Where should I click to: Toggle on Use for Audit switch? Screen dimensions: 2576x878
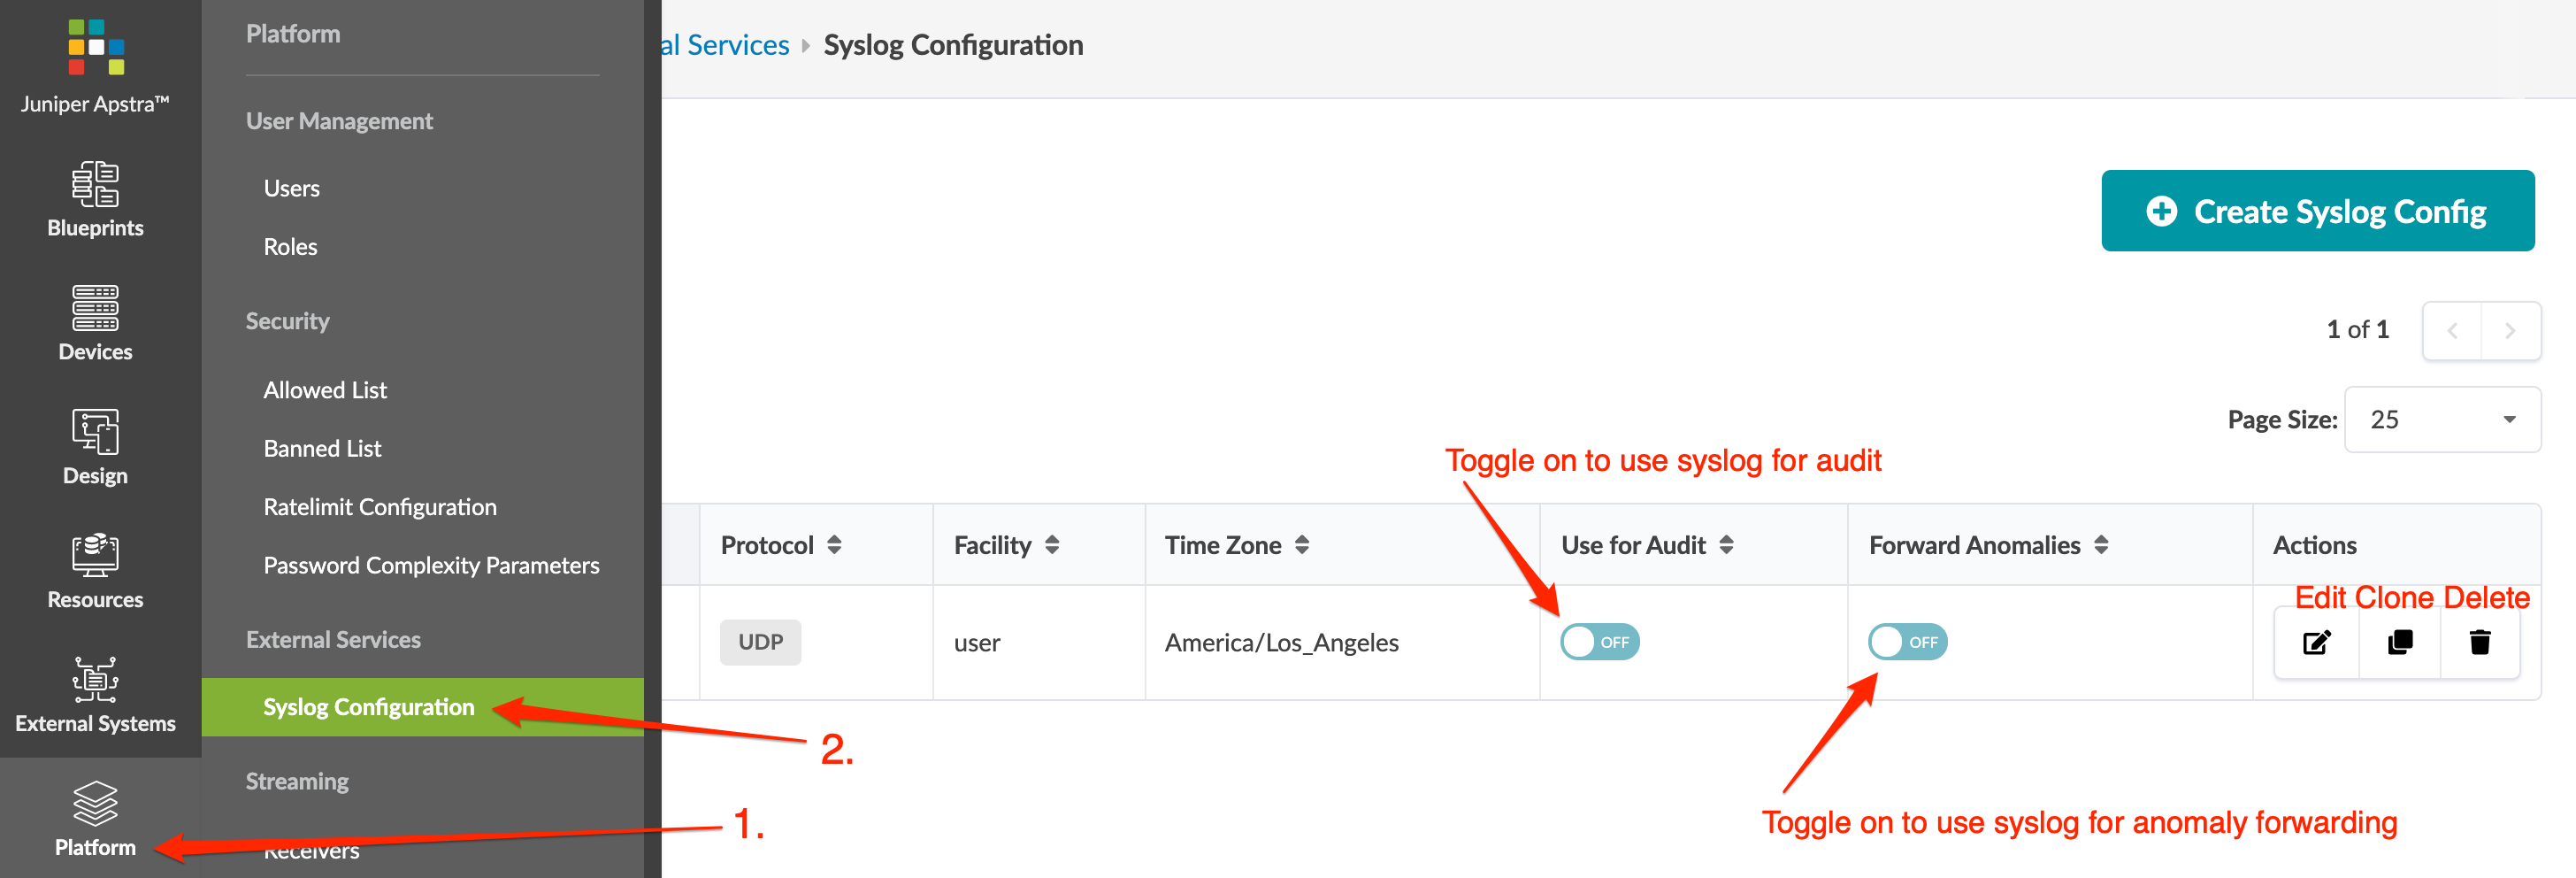click(1599, 642)
